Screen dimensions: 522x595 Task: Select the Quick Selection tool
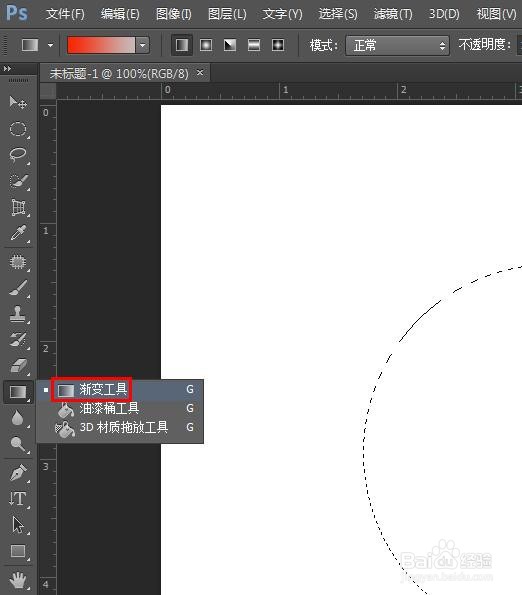click(18, 181)
